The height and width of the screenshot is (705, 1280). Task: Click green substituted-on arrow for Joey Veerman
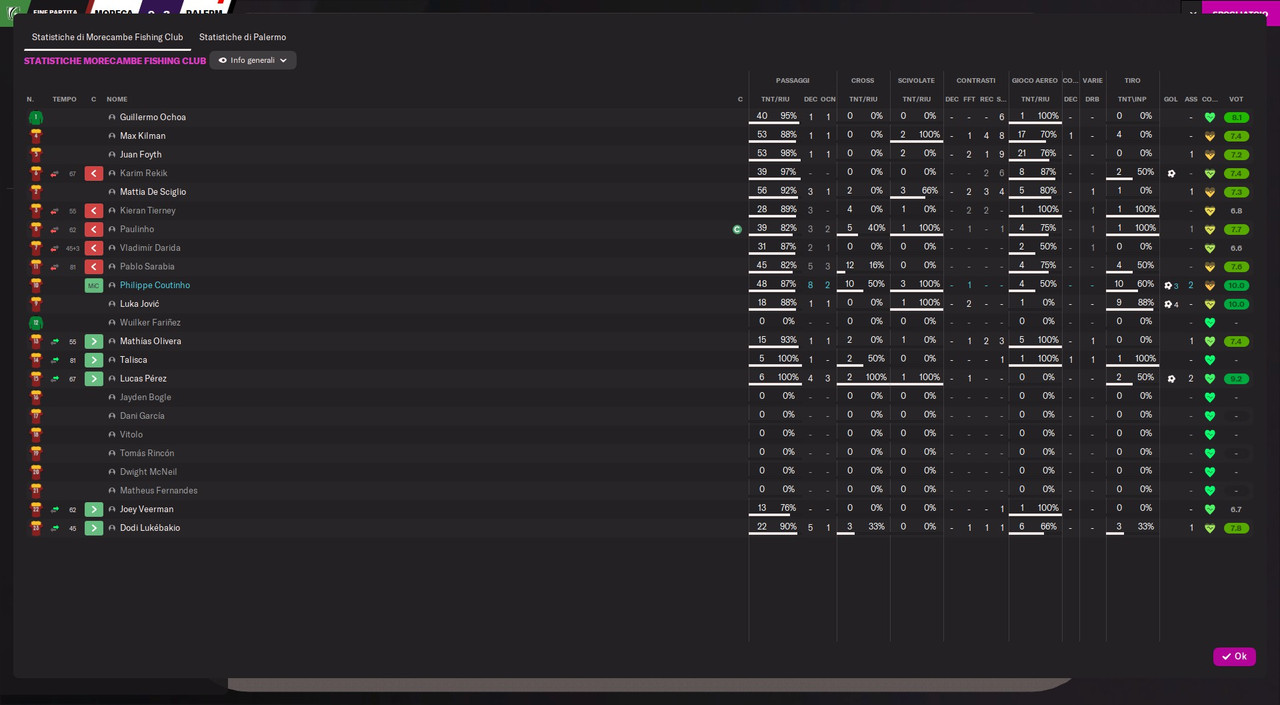(x=94, y=510)
